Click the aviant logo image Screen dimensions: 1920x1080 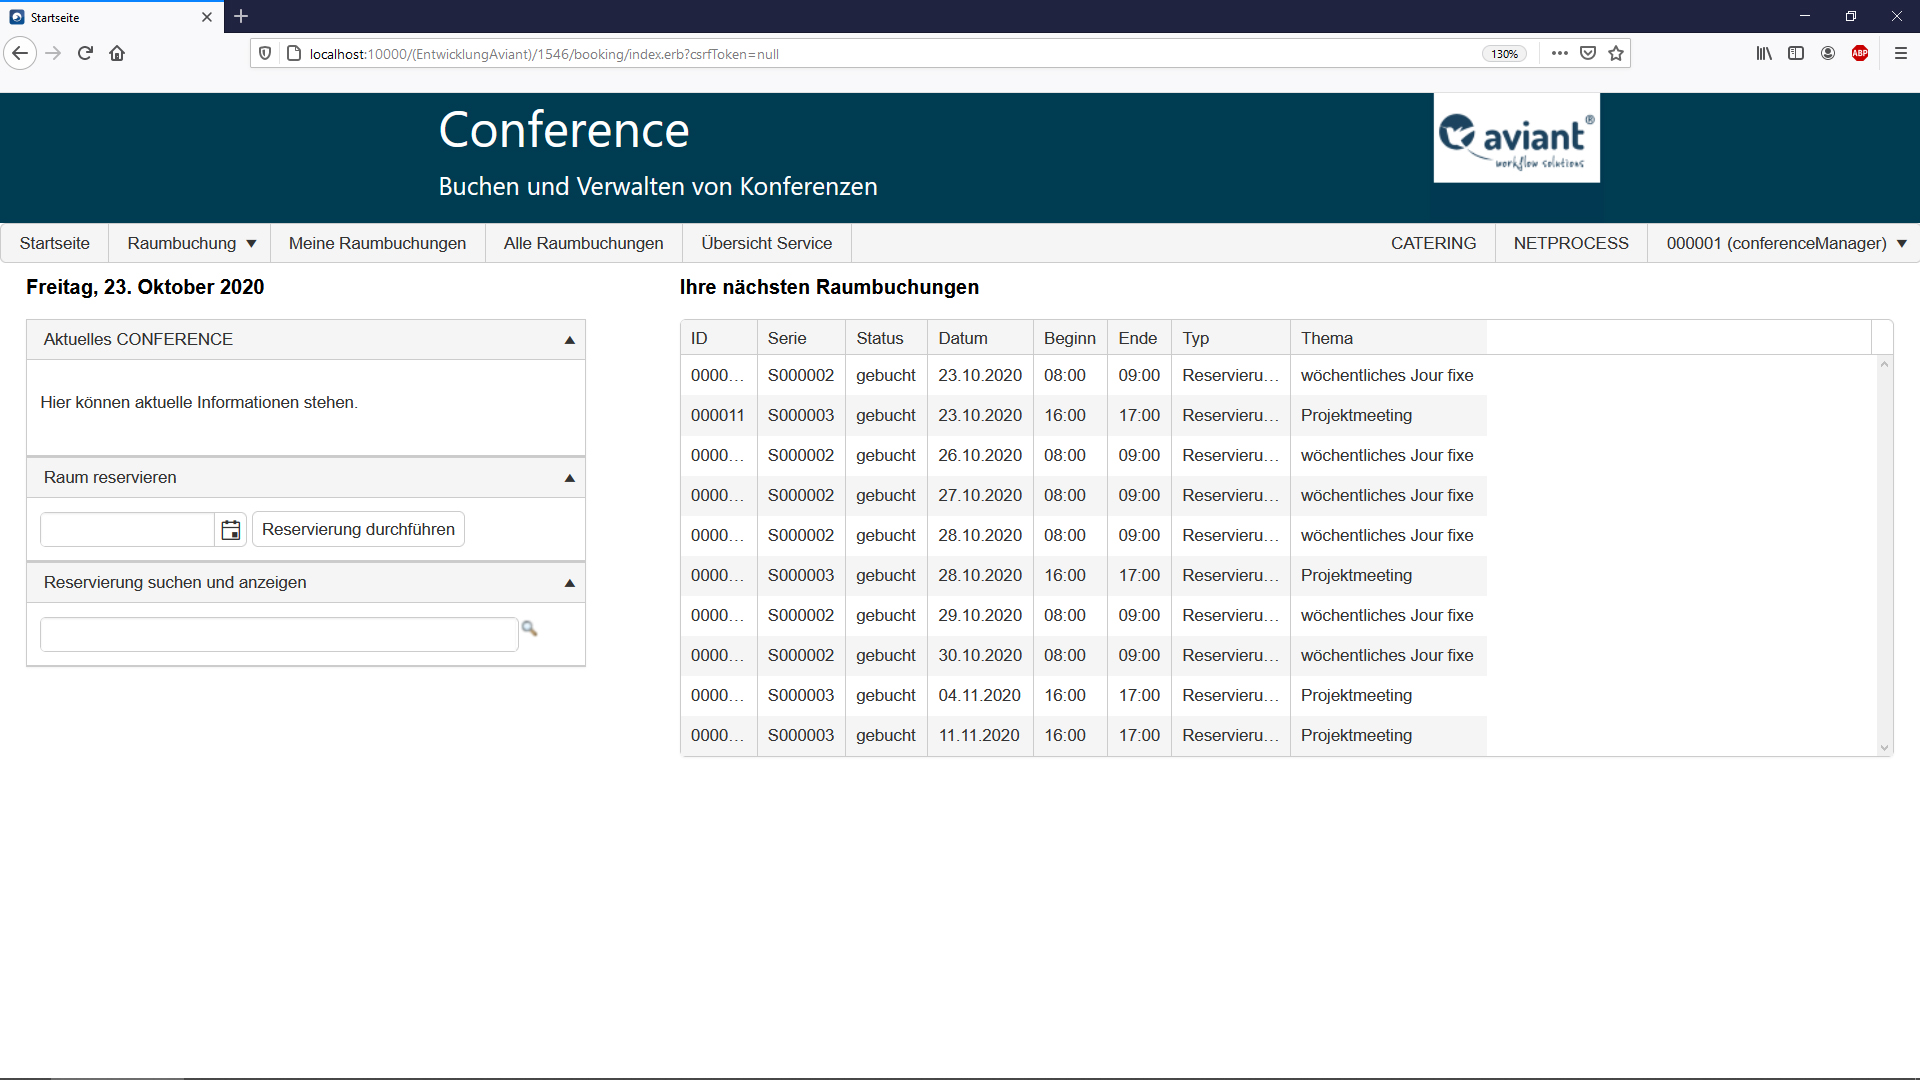coord(1516,138)
